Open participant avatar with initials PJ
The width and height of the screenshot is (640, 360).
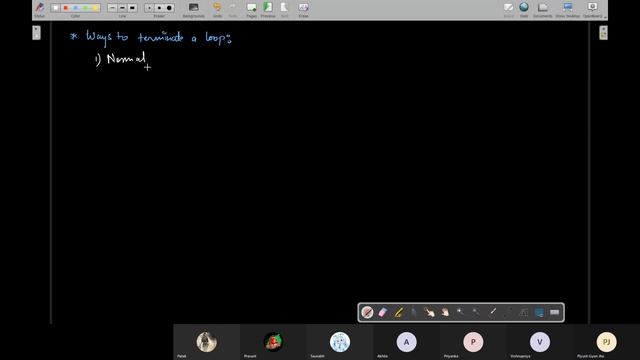click(x=606, y=342)
